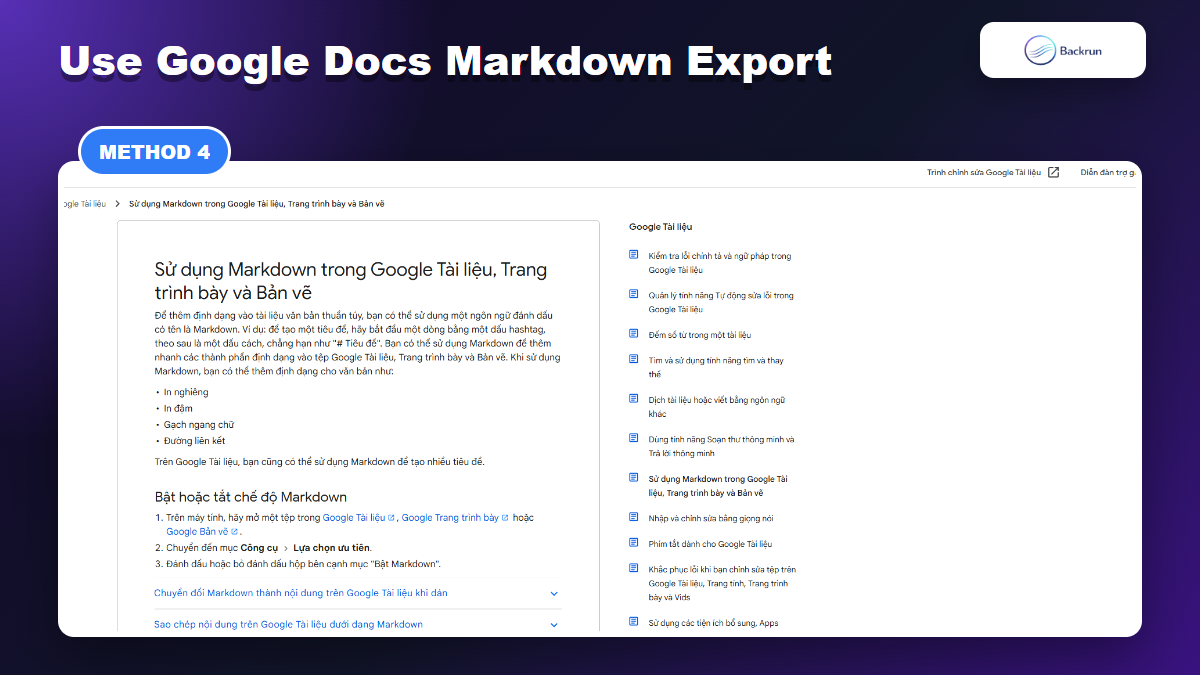
Task: Click the article title 'Sử dụng Markdown trong Google Tài liệu, Trang trình bày và Bản vẽ'
Action: (x=350, y=281)
